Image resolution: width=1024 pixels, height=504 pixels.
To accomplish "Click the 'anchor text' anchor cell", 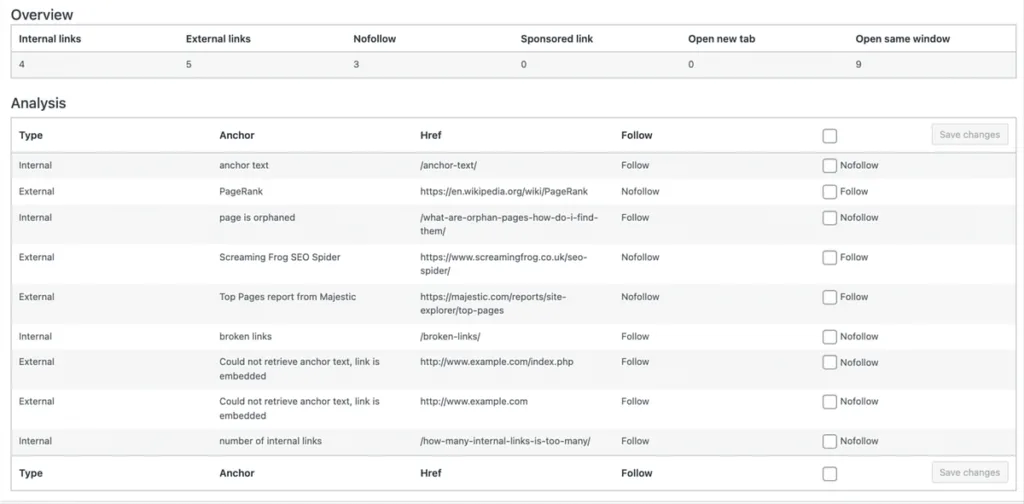I will click(x=244, y=165).
